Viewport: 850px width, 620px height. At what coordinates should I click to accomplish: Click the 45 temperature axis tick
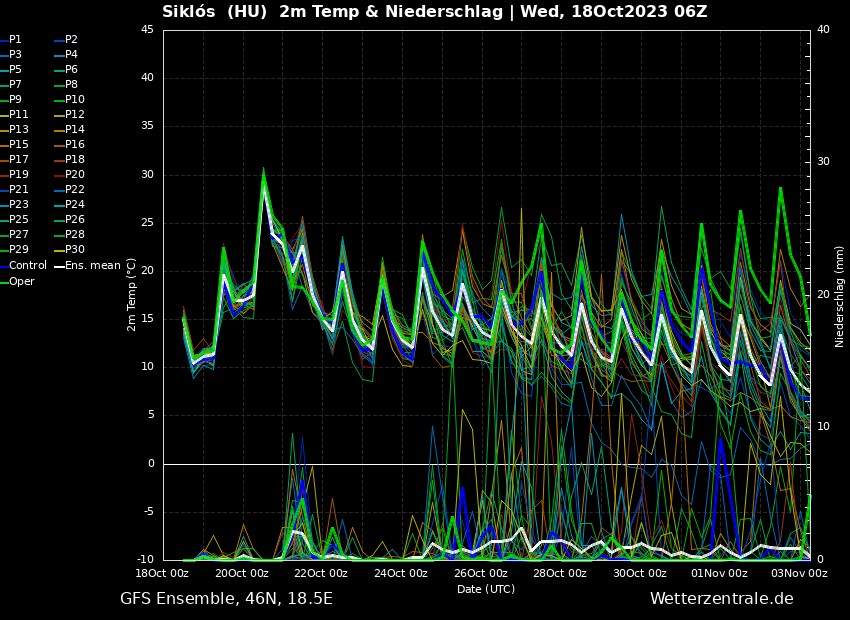(x=147, y=30)
